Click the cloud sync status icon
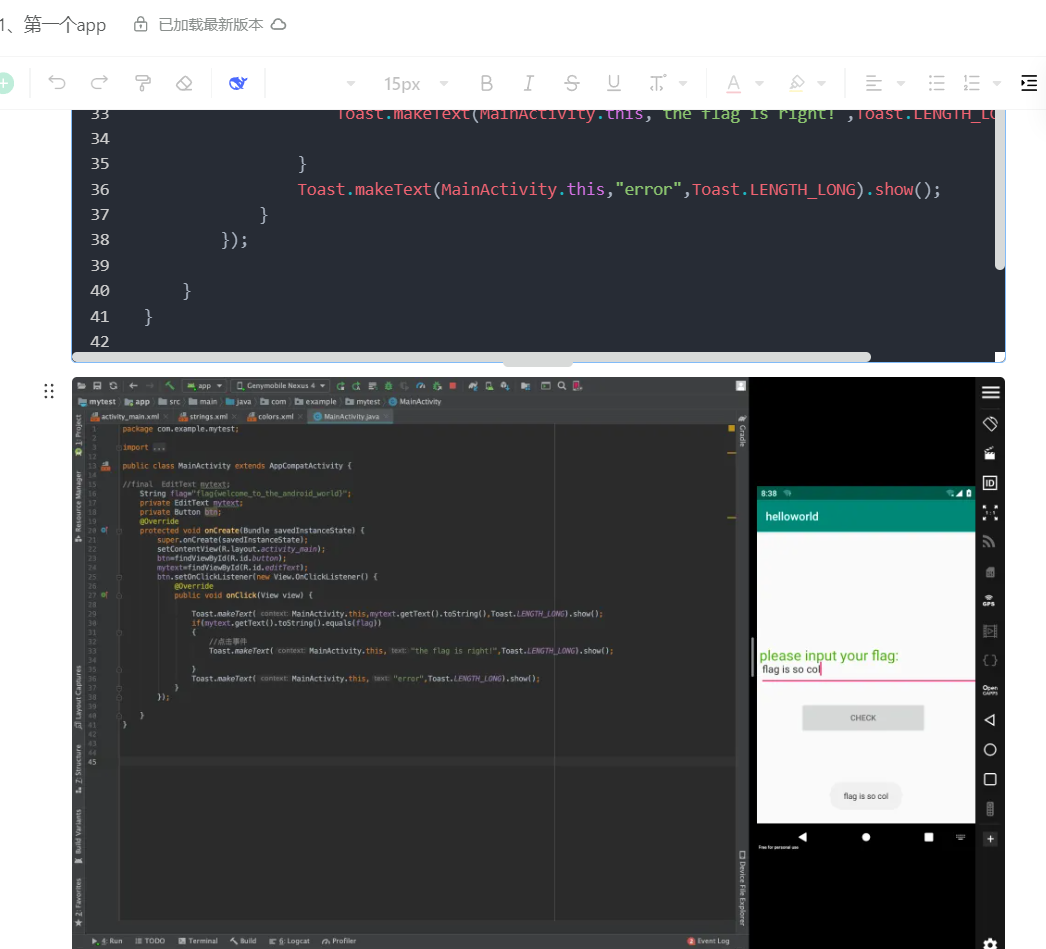Image resolution: width=1046 pixels, height=949 pixels. [x=279, y=24]
